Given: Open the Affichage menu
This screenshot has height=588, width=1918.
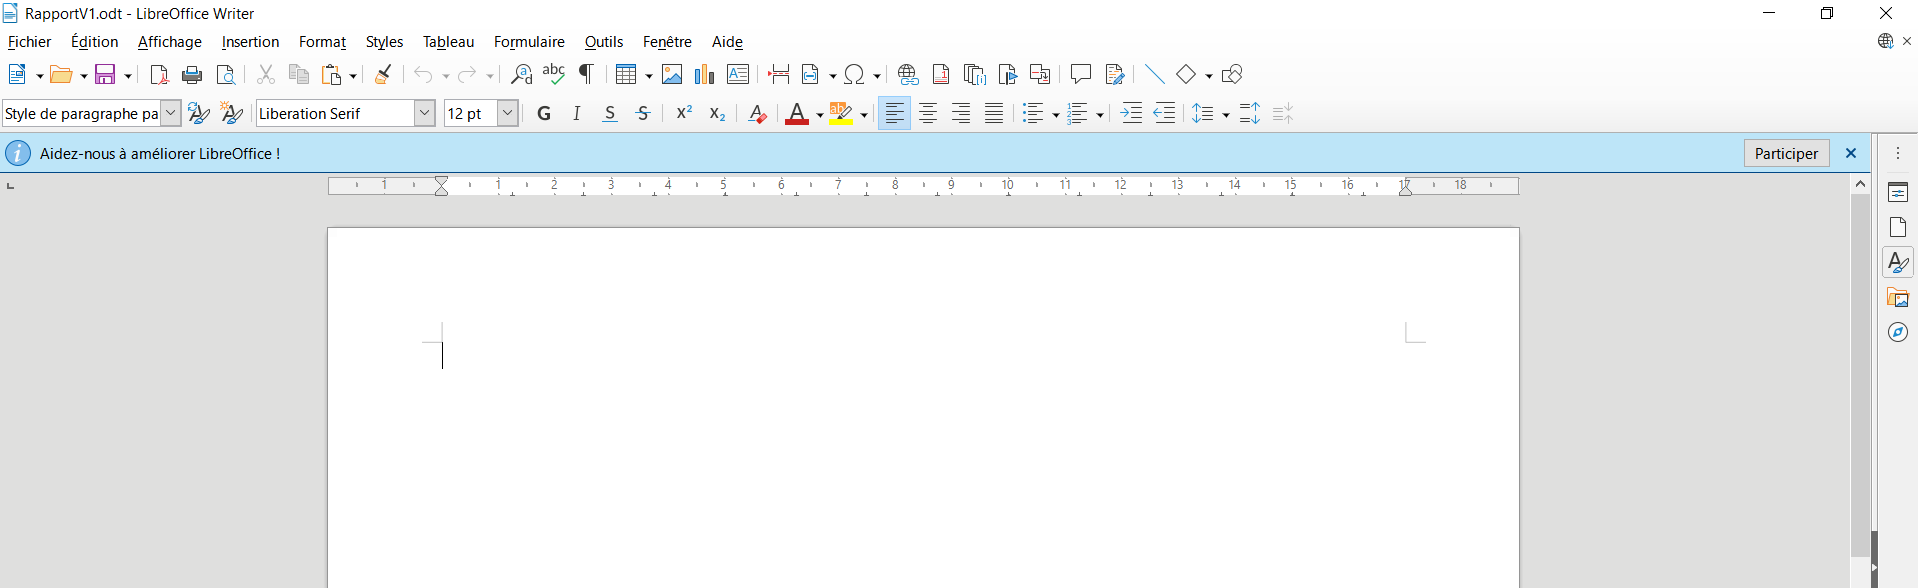Looking at the screenshot, I should tap(170, 42).
